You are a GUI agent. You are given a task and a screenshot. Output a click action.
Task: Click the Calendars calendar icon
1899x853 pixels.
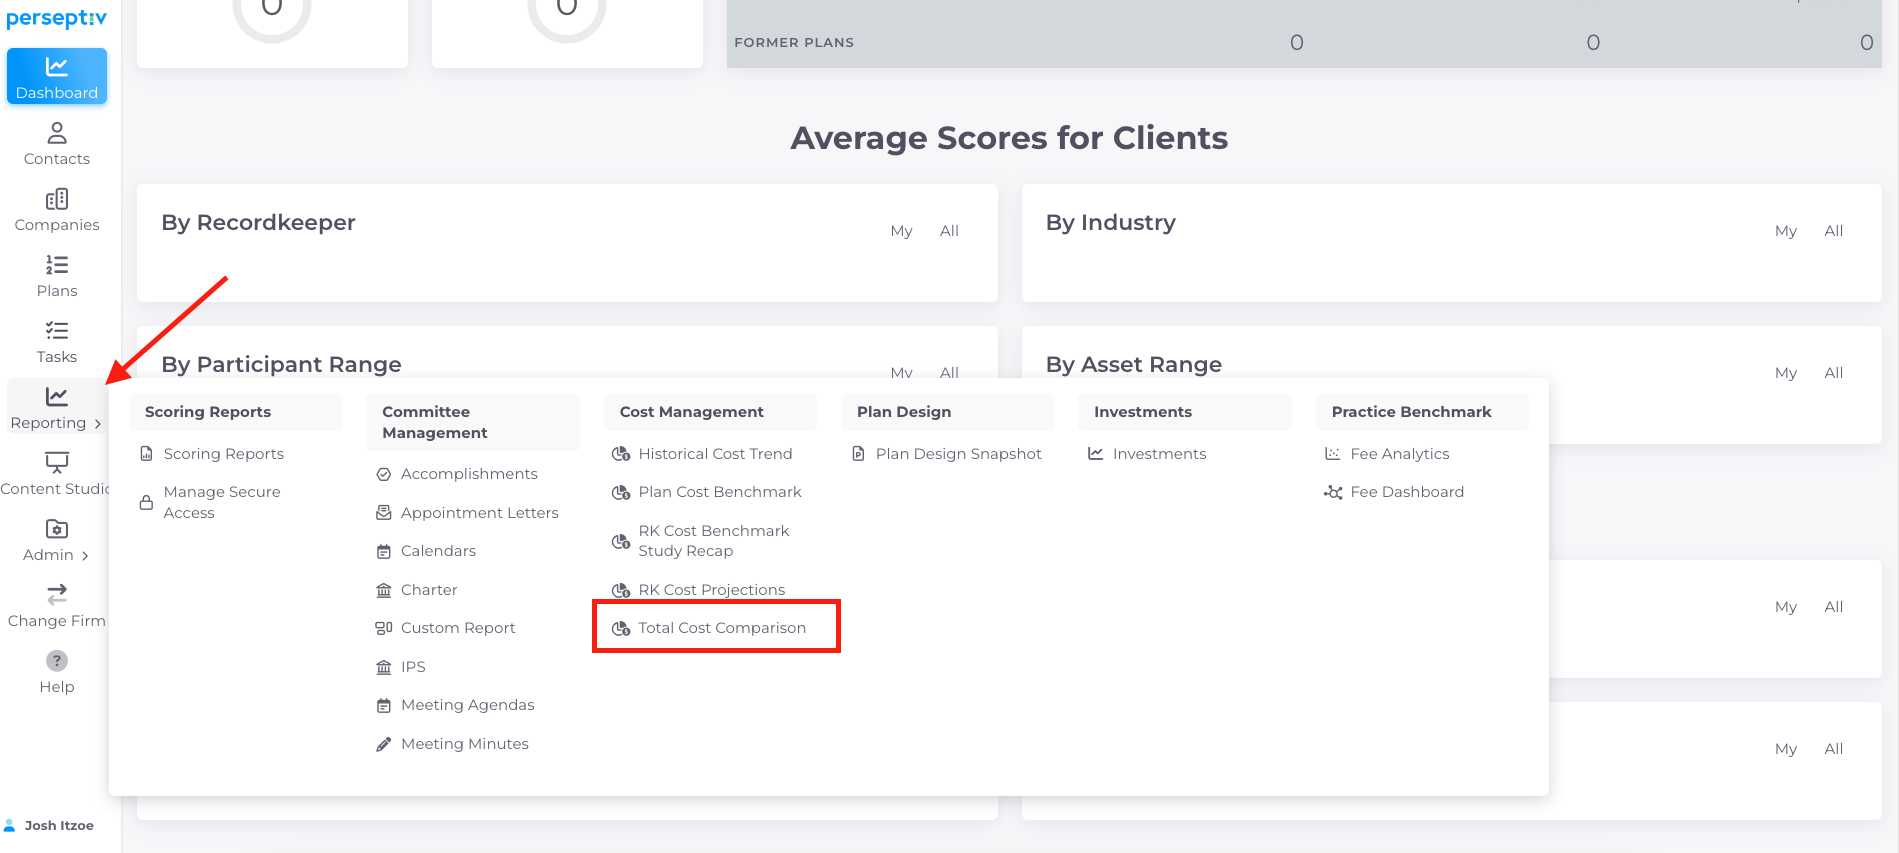coord(384,551)
